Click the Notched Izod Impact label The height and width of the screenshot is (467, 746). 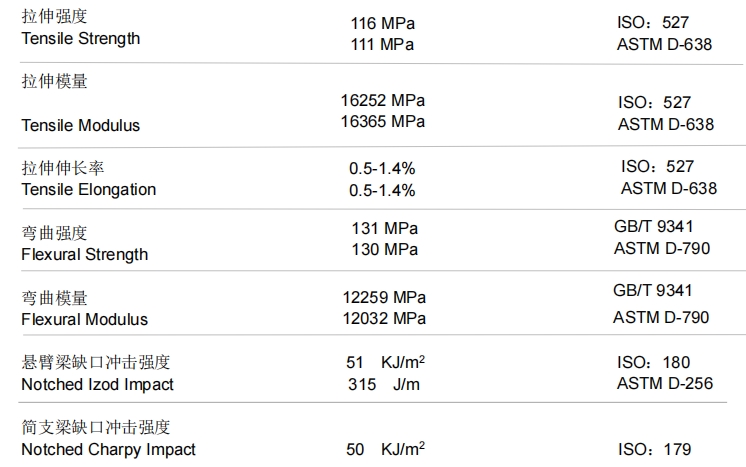coord(97,384)
